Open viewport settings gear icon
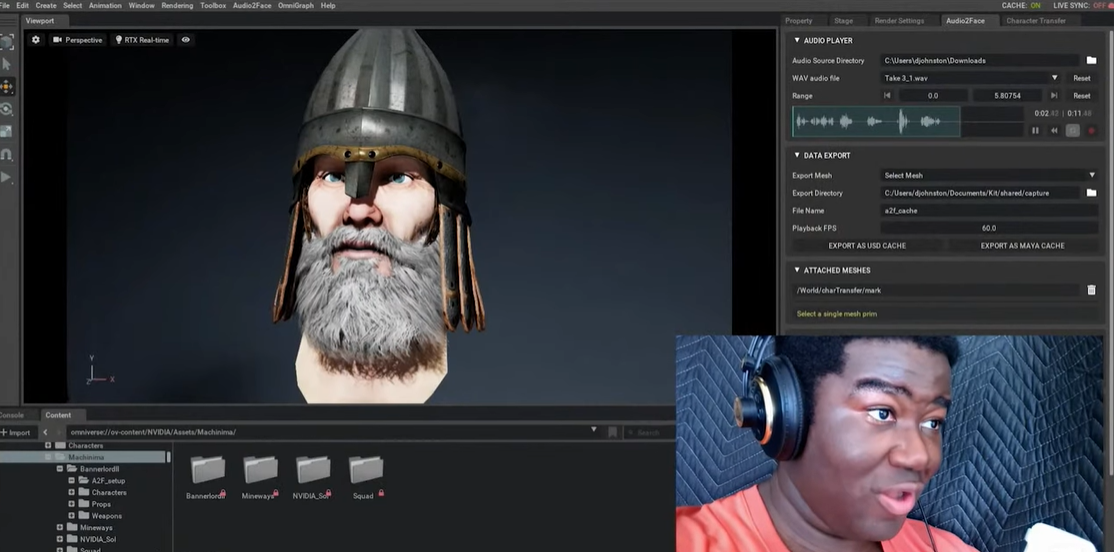 (x=36, y=40)
